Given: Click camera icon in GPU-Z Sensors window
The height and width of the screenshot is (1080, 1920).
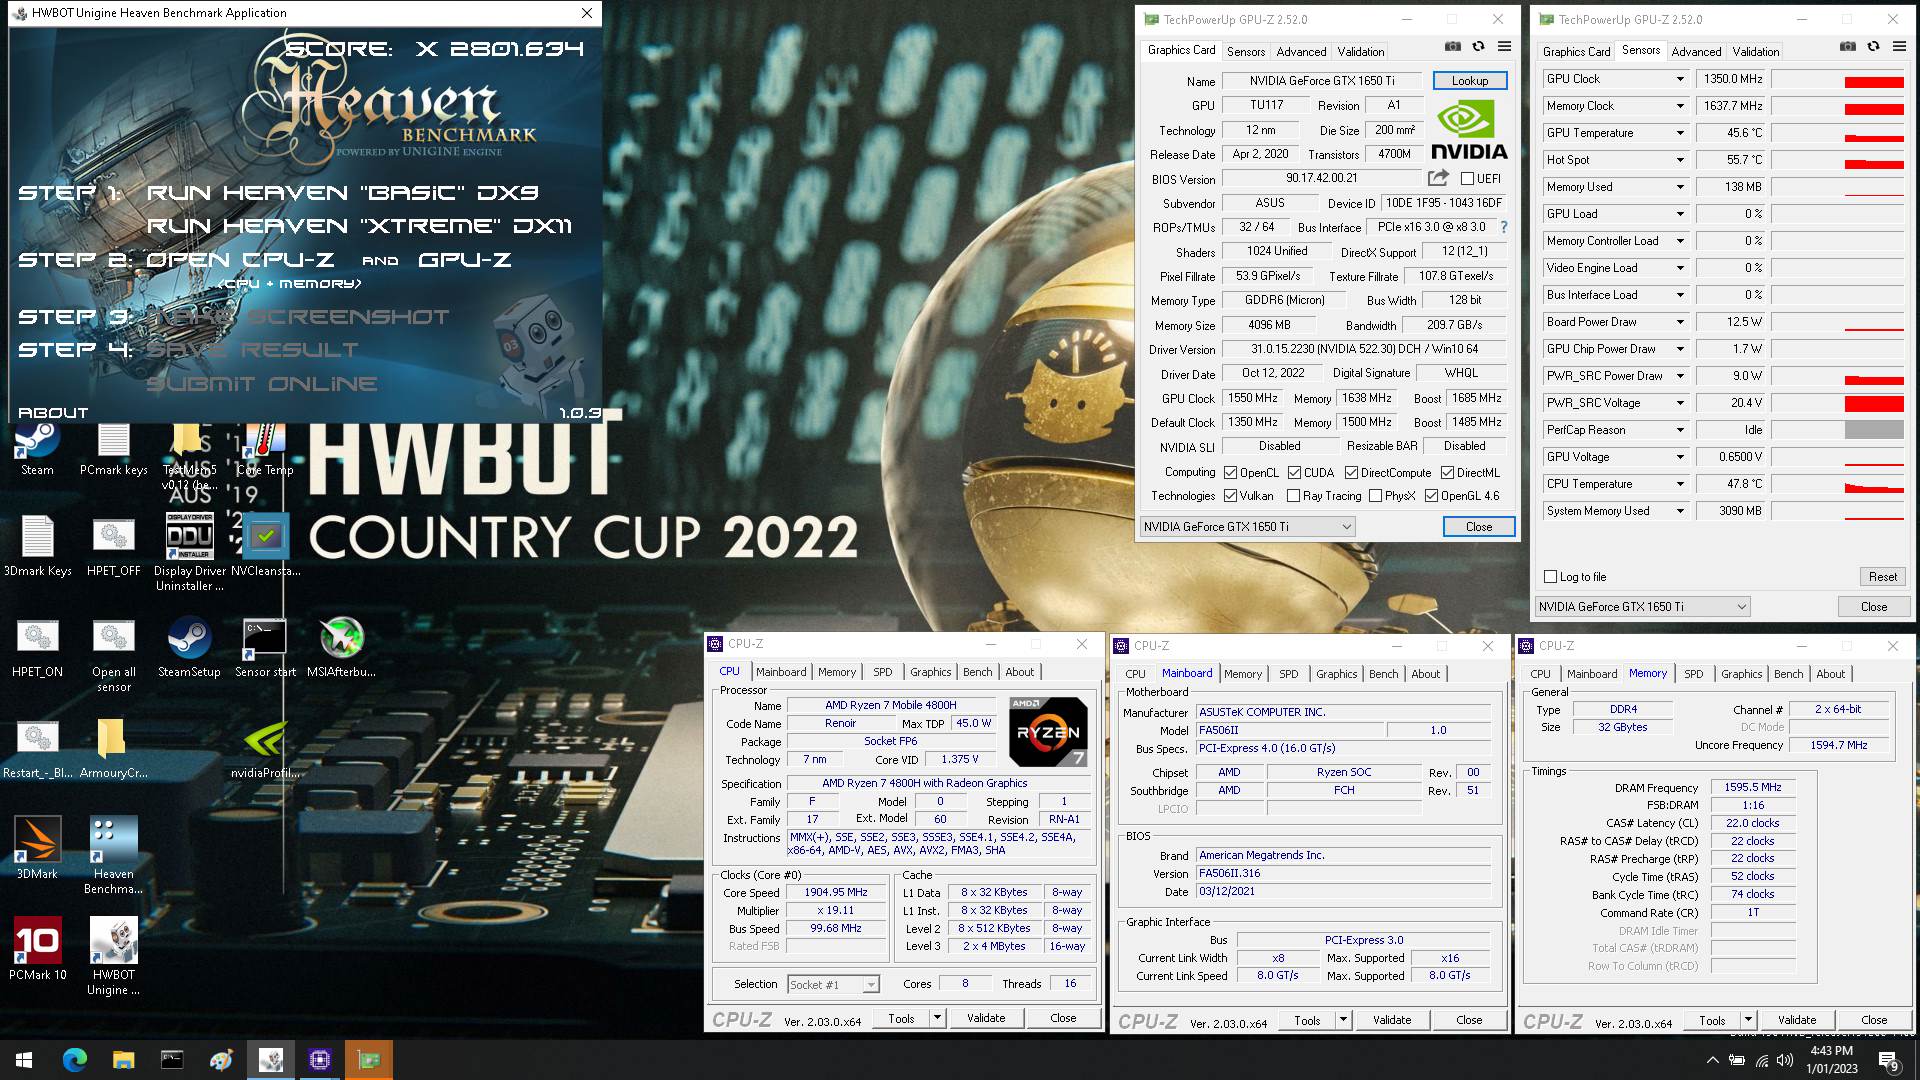Looking at the screenshot, I should pos(1847,46).
